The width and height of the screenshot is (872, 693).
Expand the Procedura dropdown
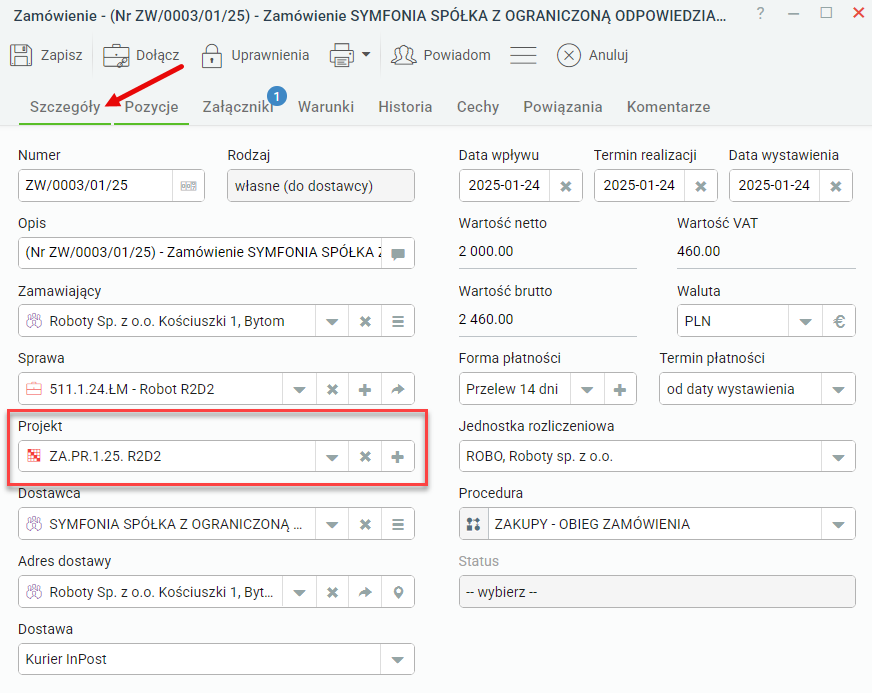838,524
